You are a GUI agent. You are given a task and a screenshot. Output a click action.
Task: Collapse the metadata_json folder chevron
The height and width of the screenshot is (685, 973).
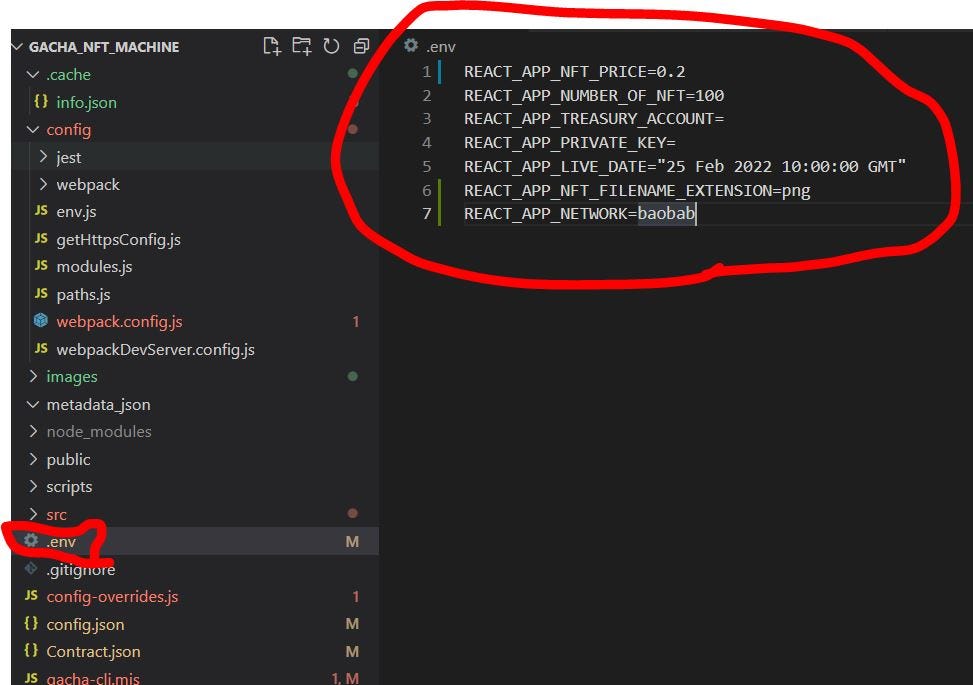(x=33, y=405)
